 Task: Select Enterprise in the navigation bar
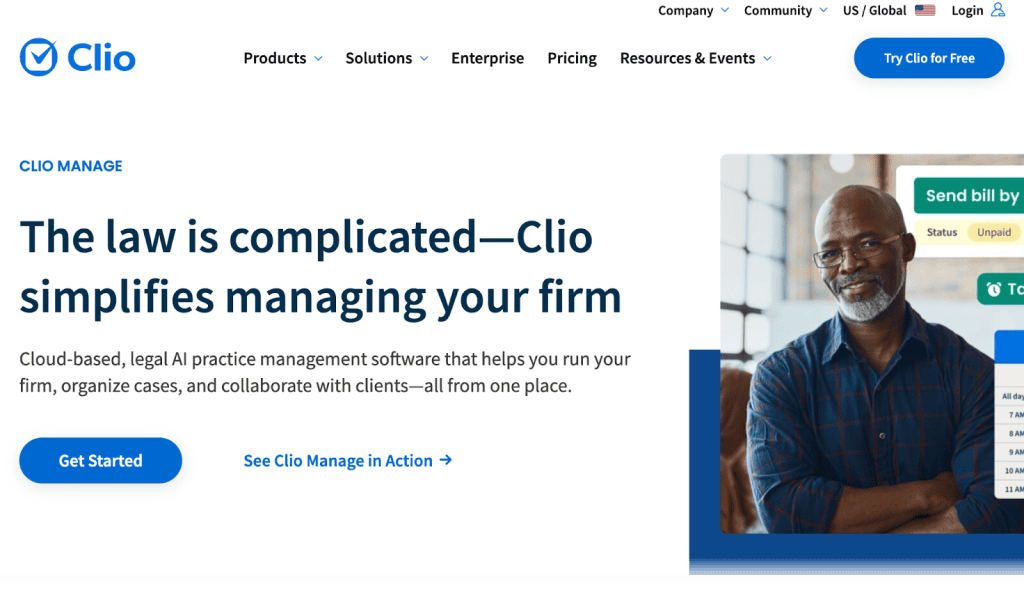pyautogui.click(x=487, y=58)
